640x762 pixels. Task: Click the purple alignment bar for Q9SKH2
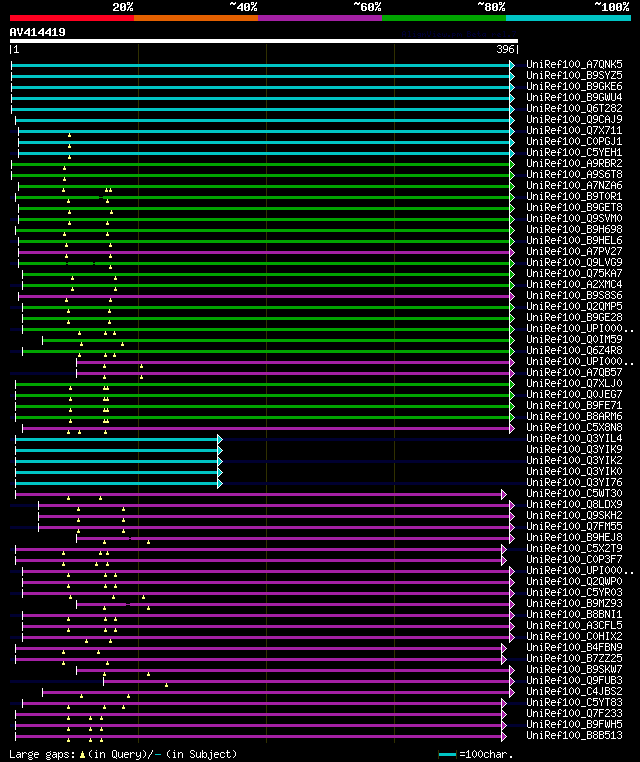pos(275,517)
